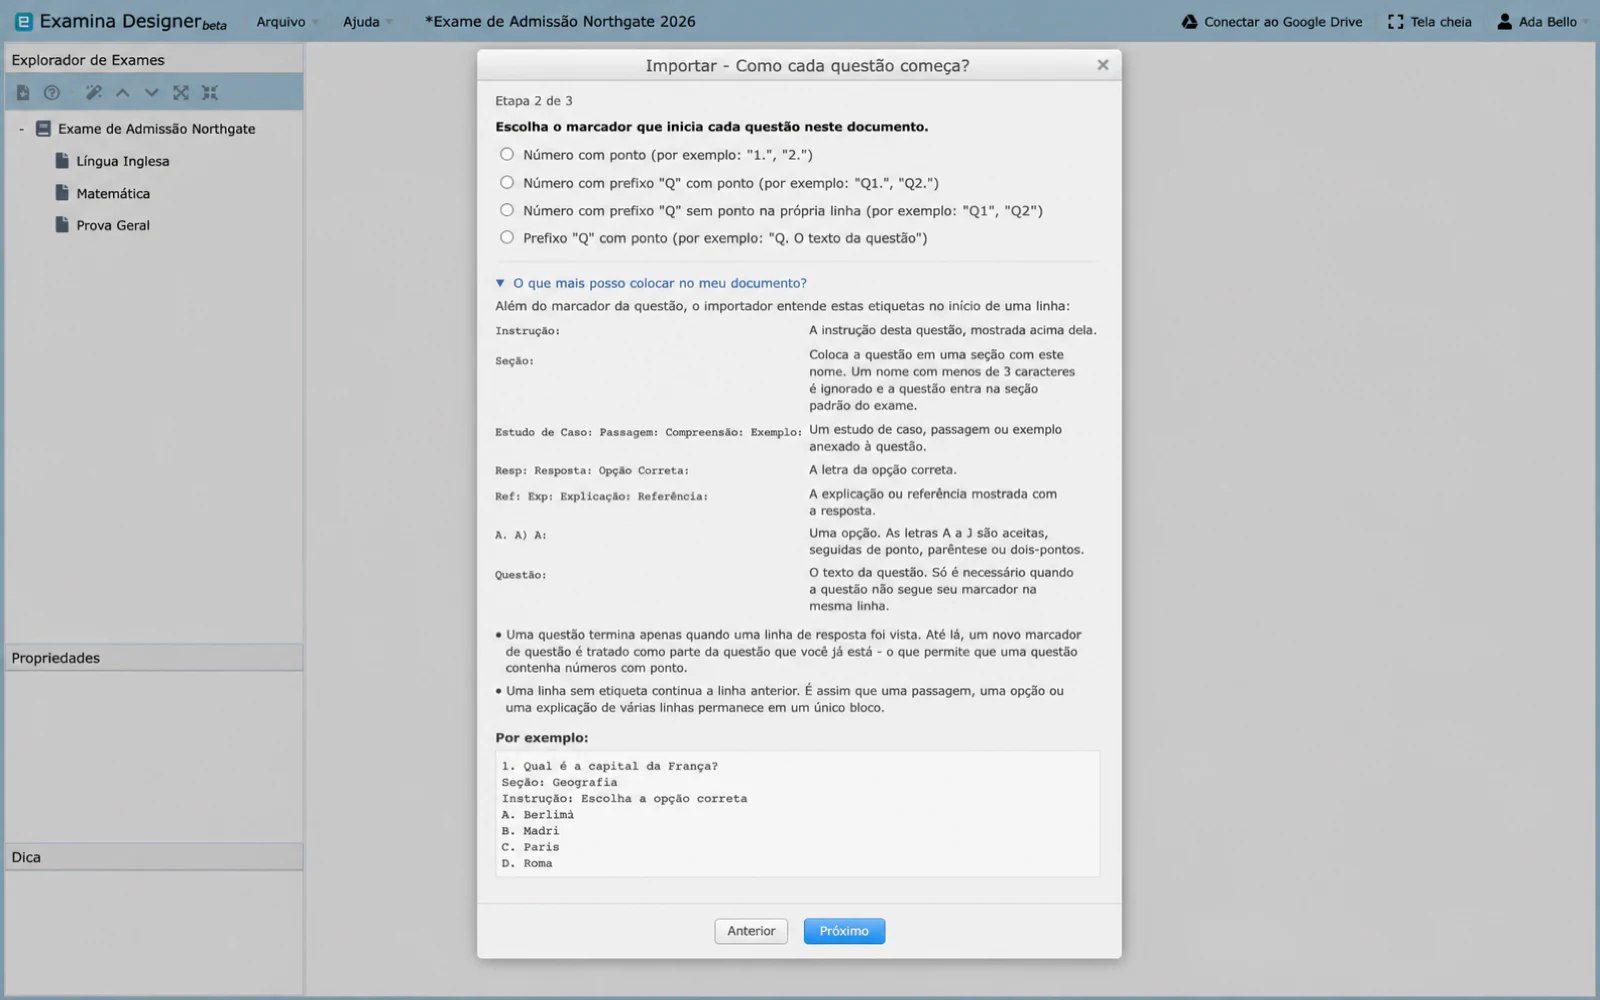Select 'Prefixo Q com ponto' radio option

507,237
